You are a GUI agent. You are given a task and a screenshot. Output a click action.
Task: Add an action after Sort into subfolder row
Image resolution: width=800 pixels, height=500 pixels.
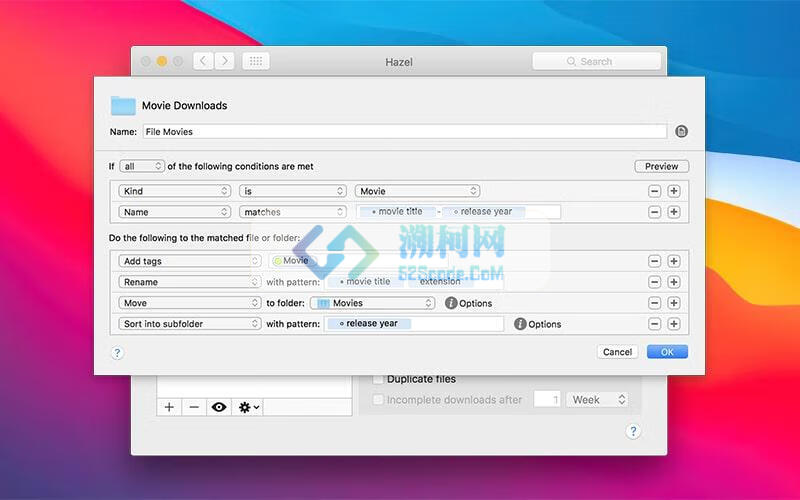pyautogui.click(x=674, y=323)
